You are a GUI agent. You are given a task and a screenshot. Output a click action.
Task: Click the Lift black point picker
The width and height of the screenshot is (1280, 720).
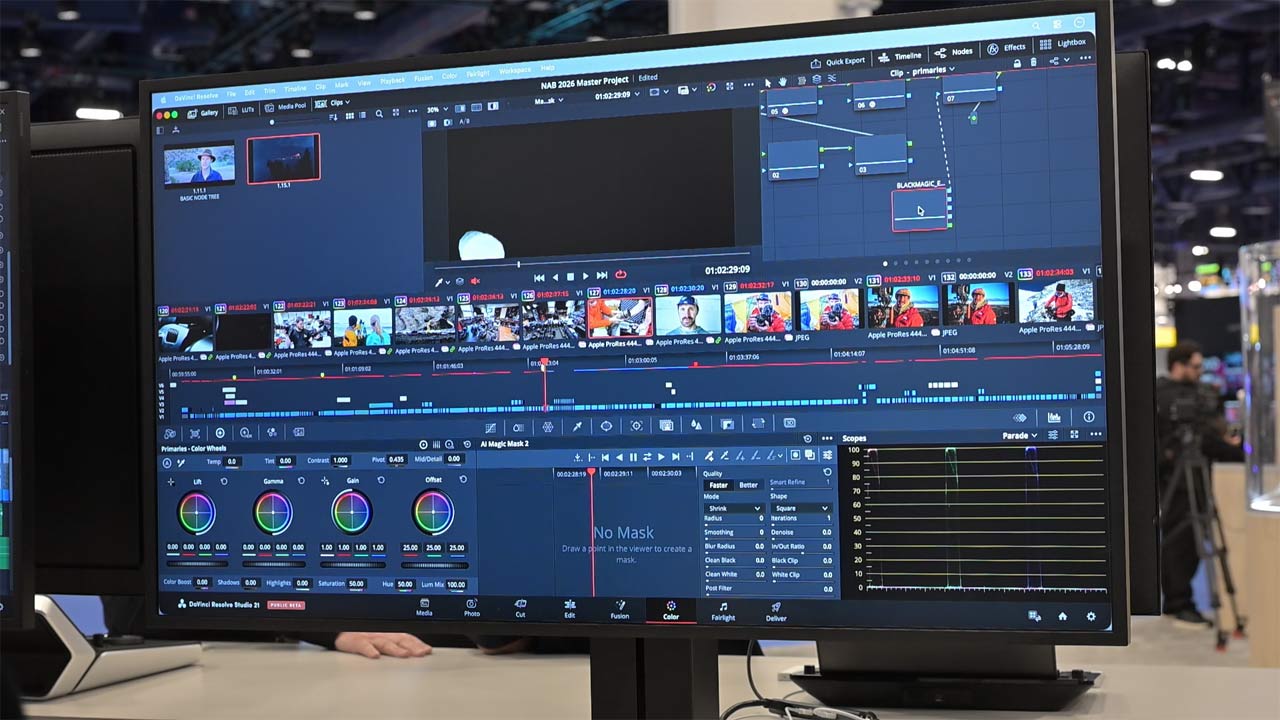point(171,482)
